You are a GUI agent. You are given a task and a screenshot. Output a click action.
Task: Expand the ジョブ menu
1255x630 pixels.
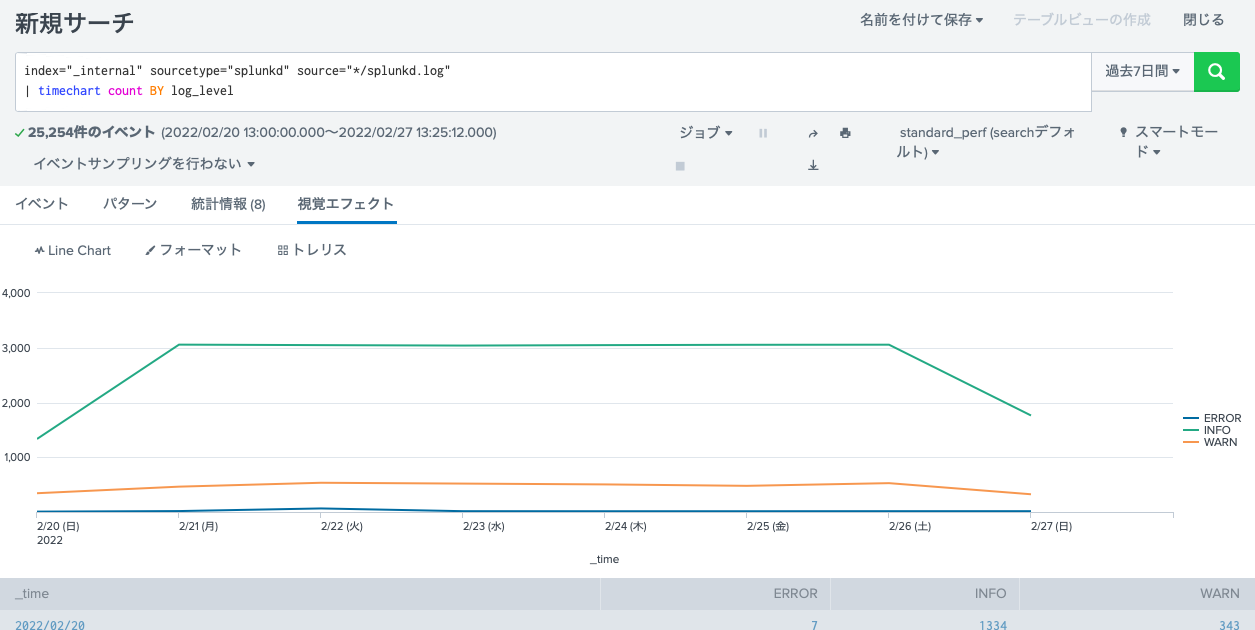click(x=704, y=133)
